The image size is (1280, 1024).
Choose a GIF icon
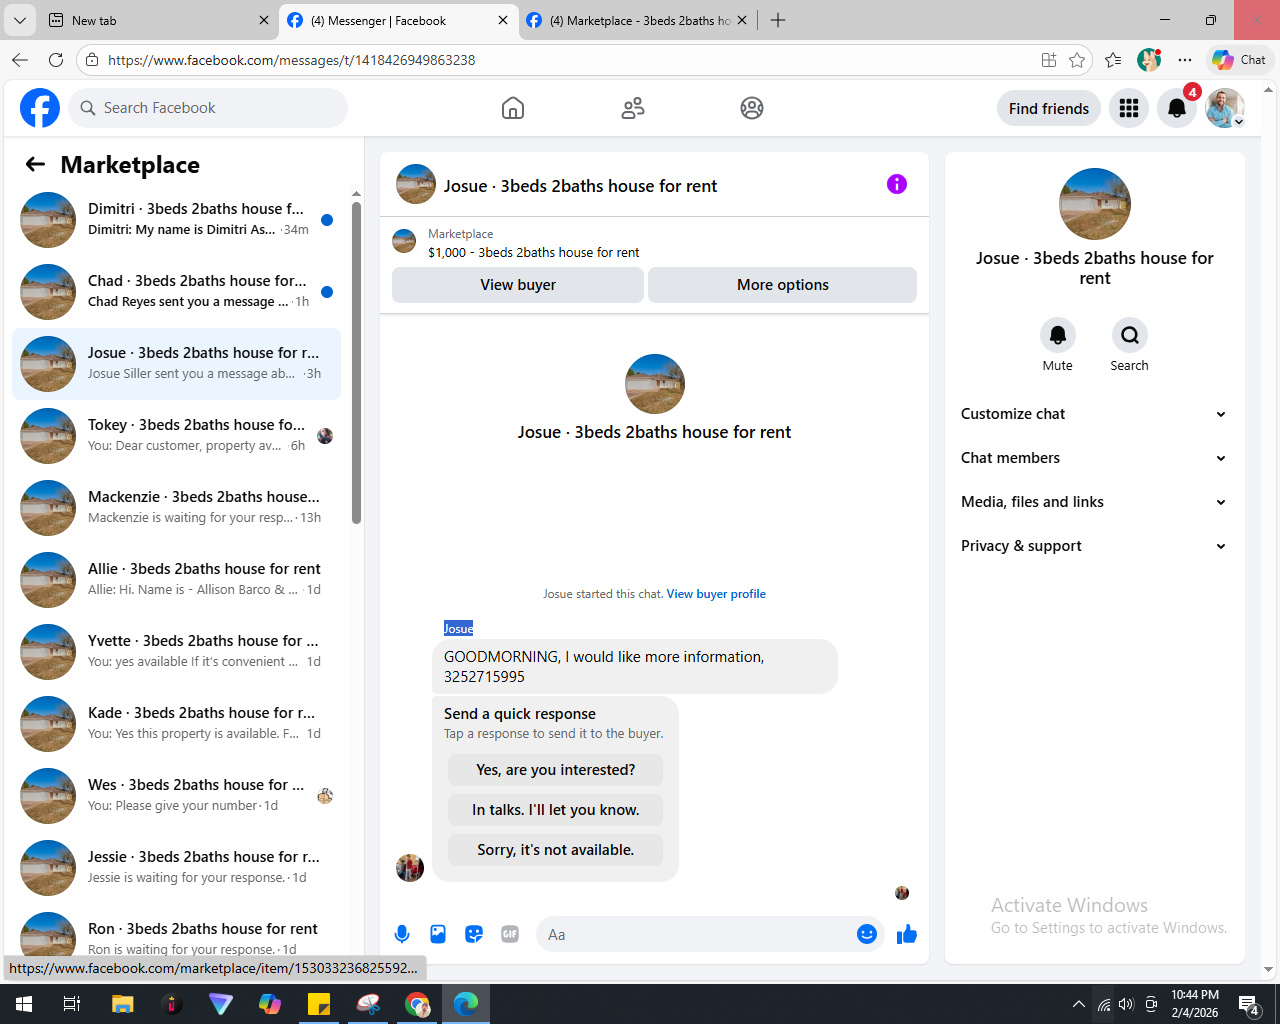(x=510, y=934)
